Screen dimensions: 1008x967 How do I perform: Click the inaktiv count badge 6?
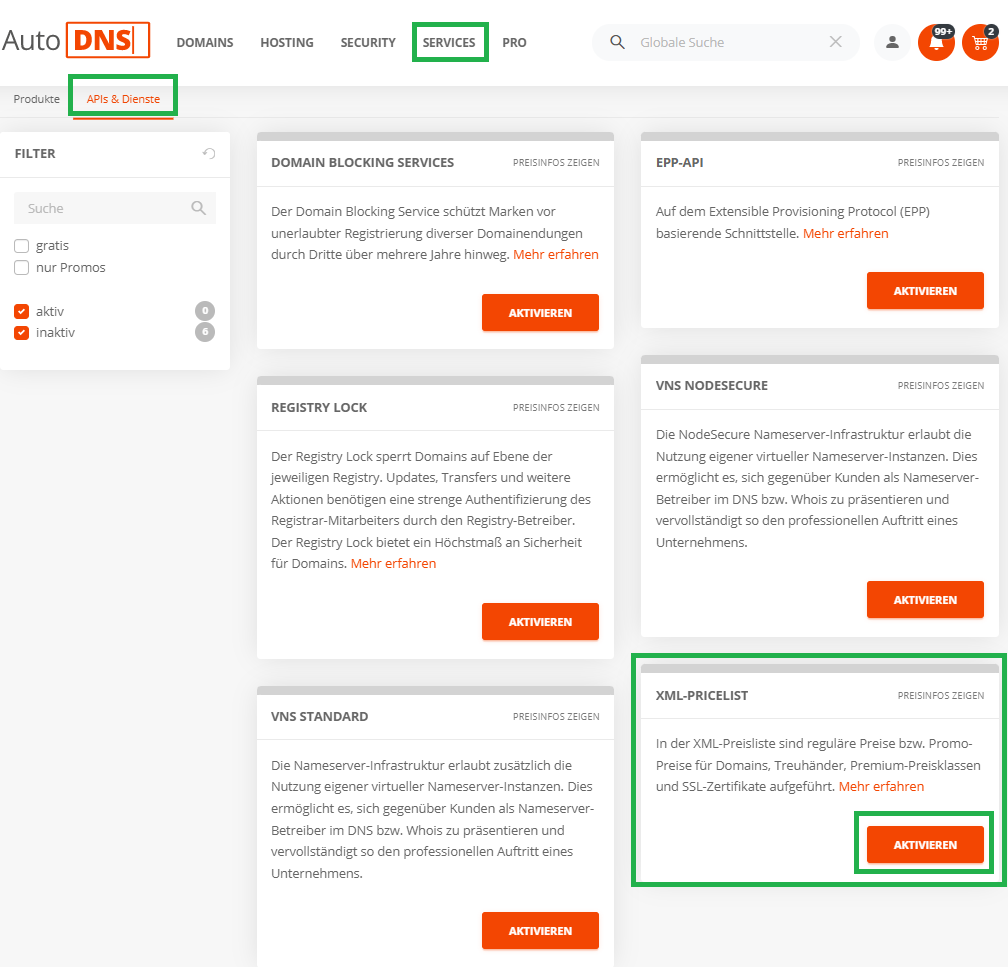click(x=205, y=332)
